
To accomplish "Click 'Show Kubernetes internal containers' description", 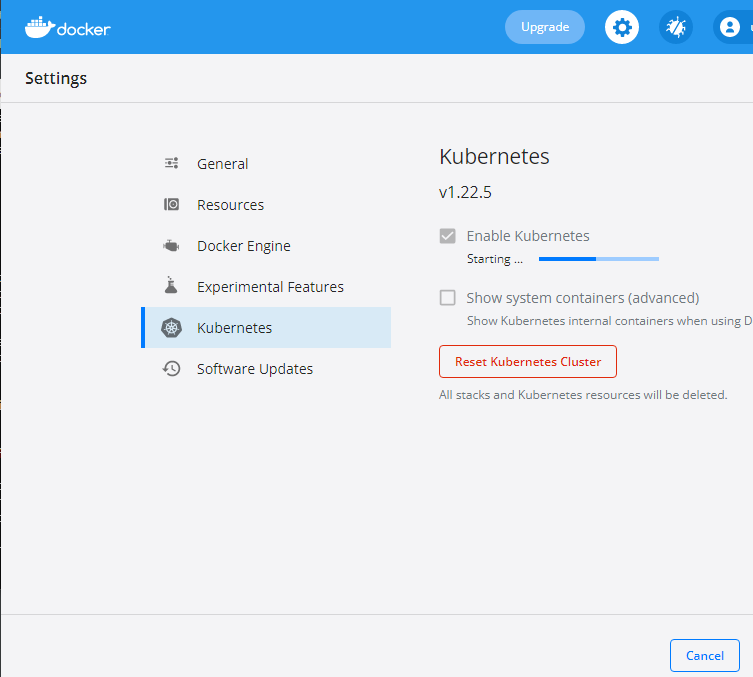I will click(x=609, y=321).
